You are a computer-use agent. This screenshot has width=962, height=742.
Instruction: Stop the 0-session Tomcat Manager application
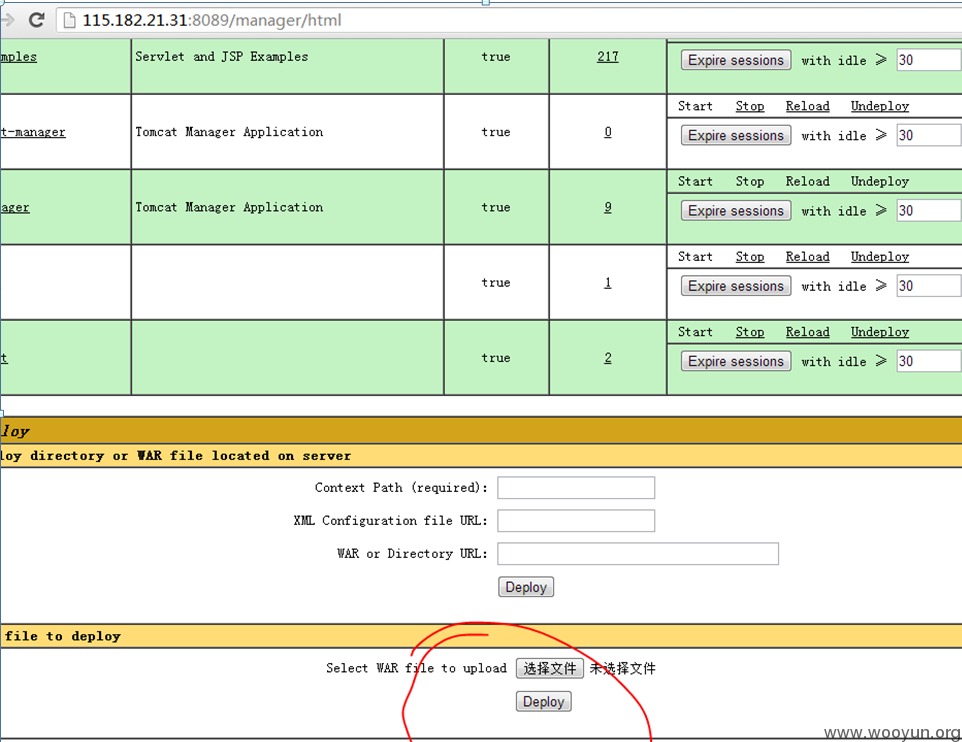point(750,106)
